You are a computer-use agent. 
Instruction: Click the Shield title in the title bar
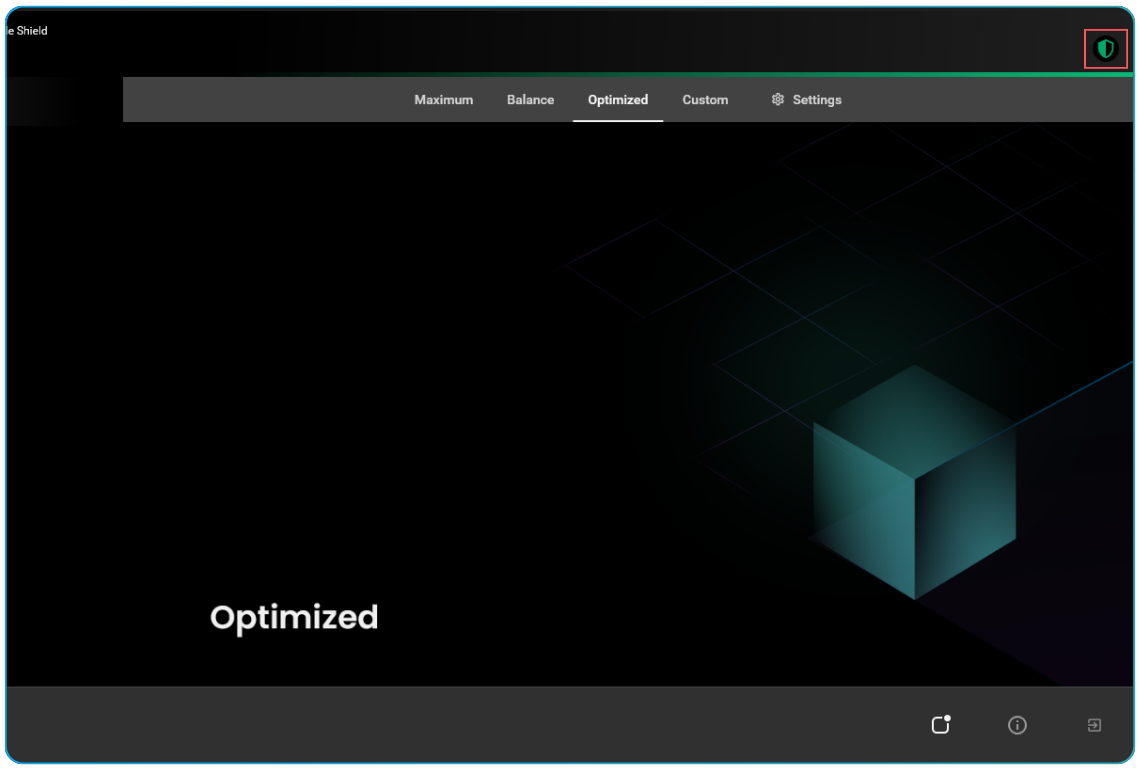point(24,30)
